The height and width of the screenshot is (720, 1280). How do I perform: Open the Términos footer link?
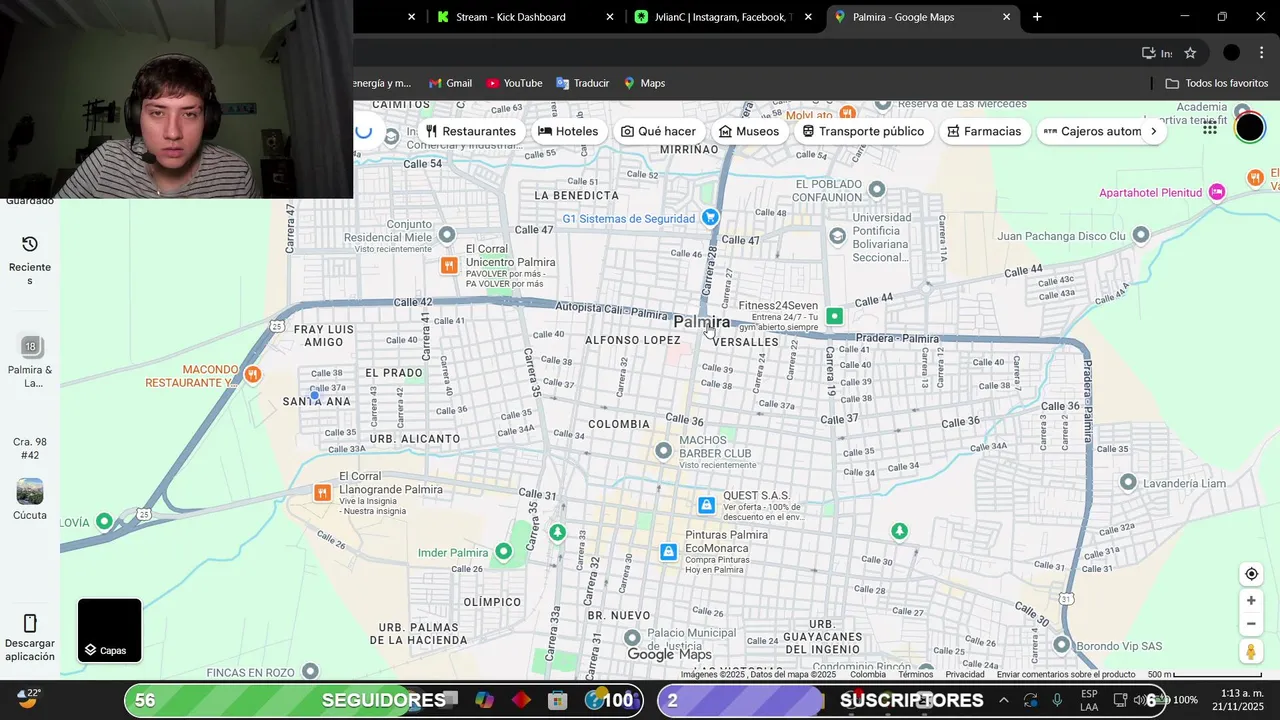[915, 674]
